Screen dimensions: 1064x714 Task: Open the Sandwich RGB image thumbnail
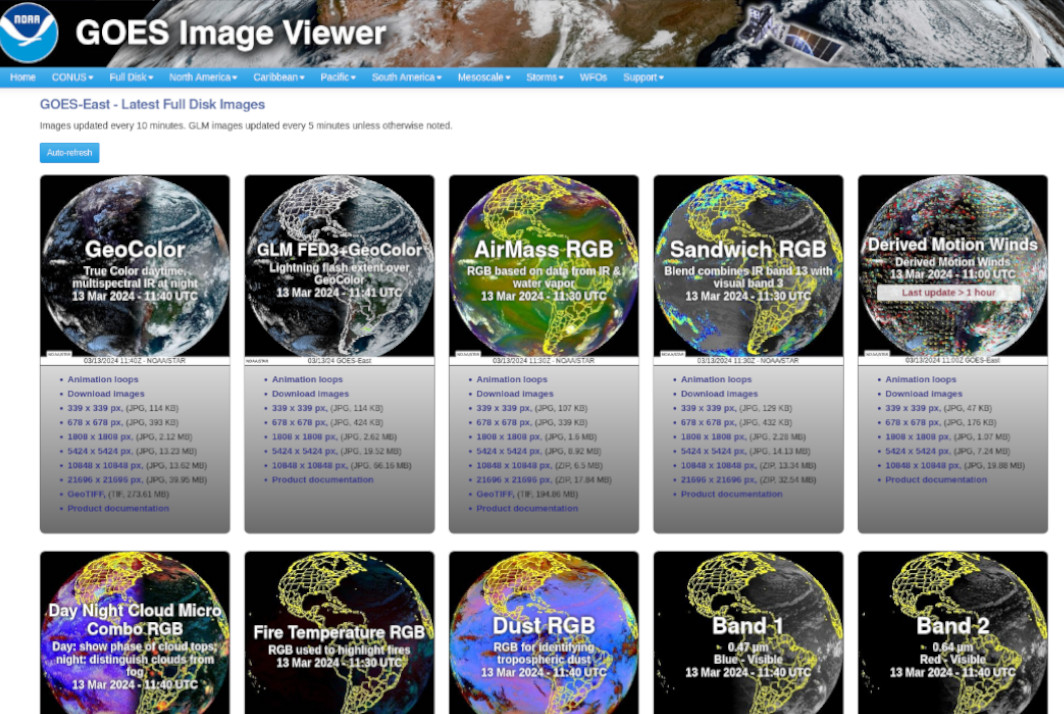(748, 269)
